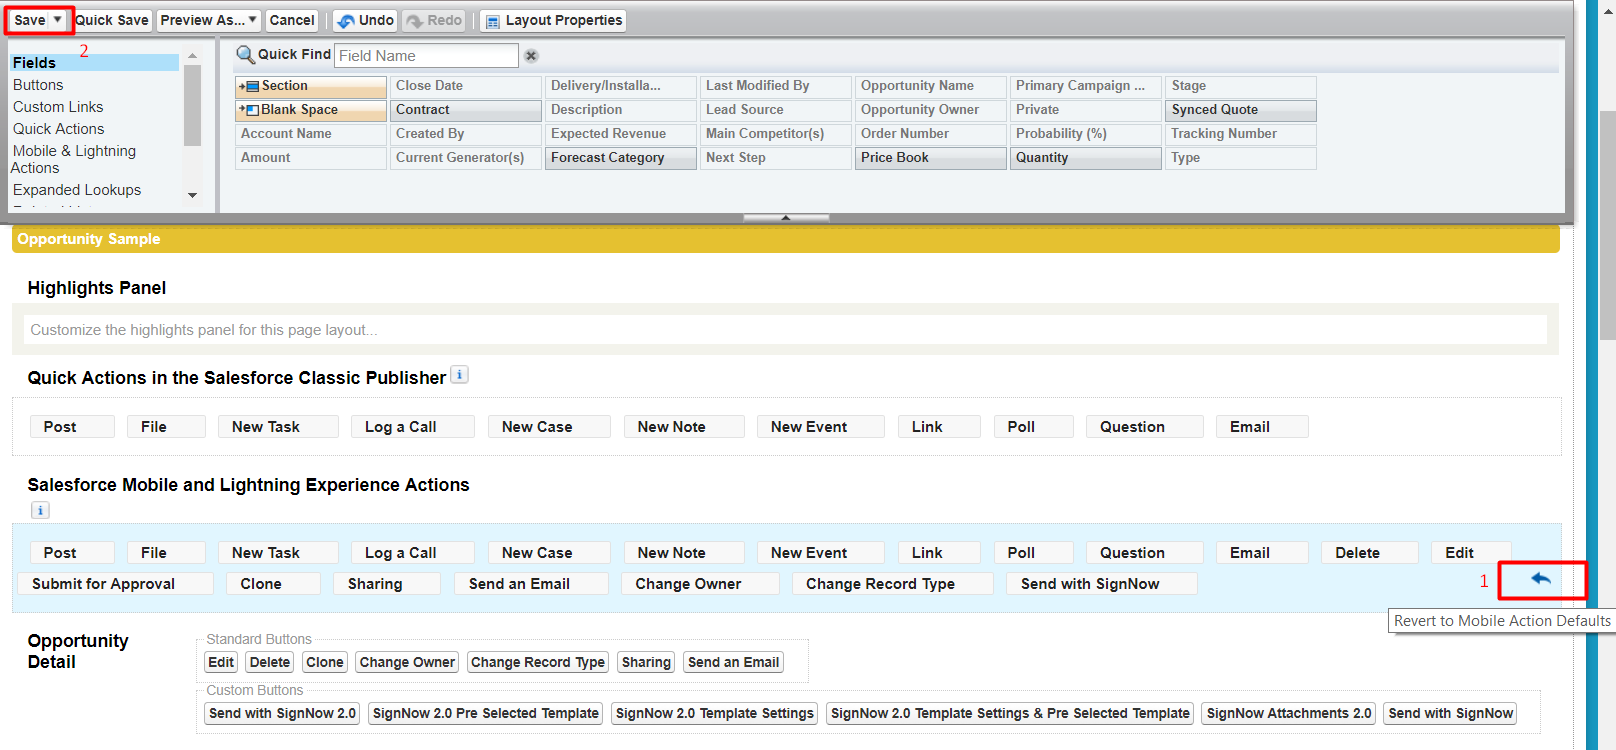The height and width of the screenshot is (750, 1616).
Task: Select Log a Call in Classic Publisher
Action: tap(412, 427)
